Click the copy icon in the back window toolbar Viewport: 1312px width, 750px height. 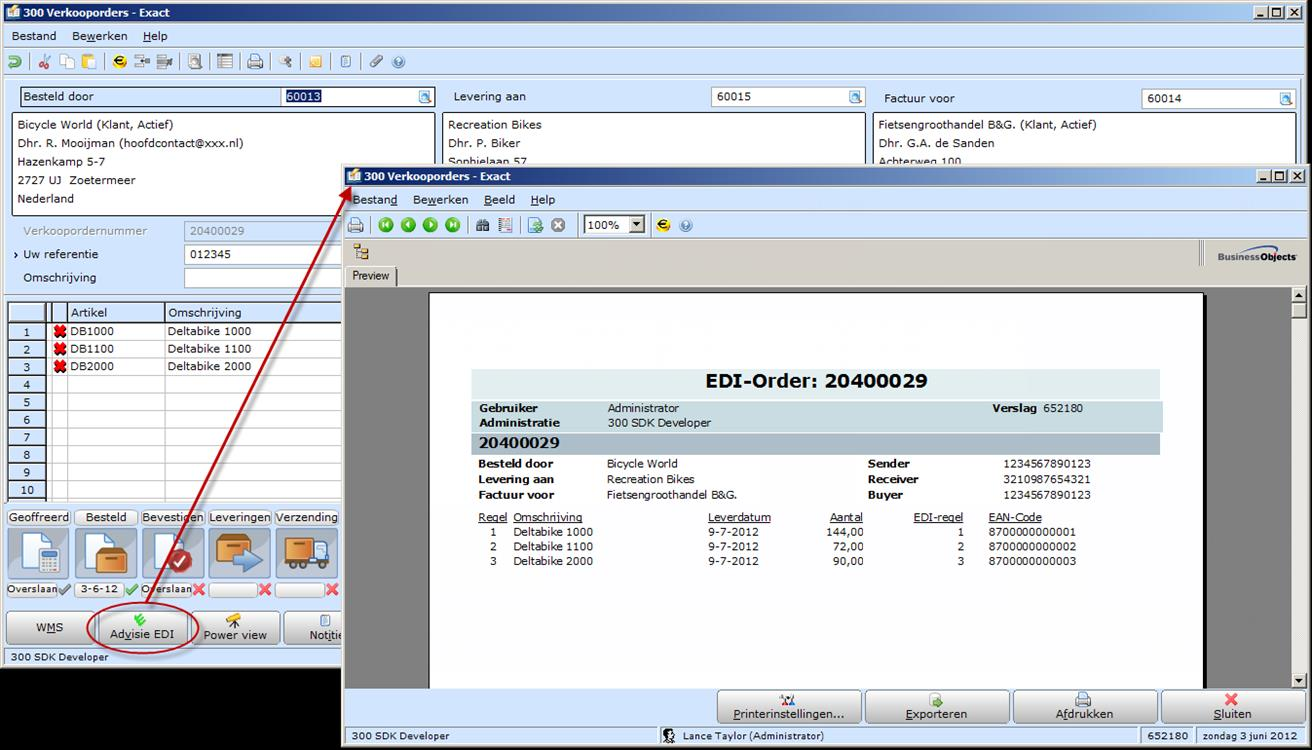click(x=67, y=62)
